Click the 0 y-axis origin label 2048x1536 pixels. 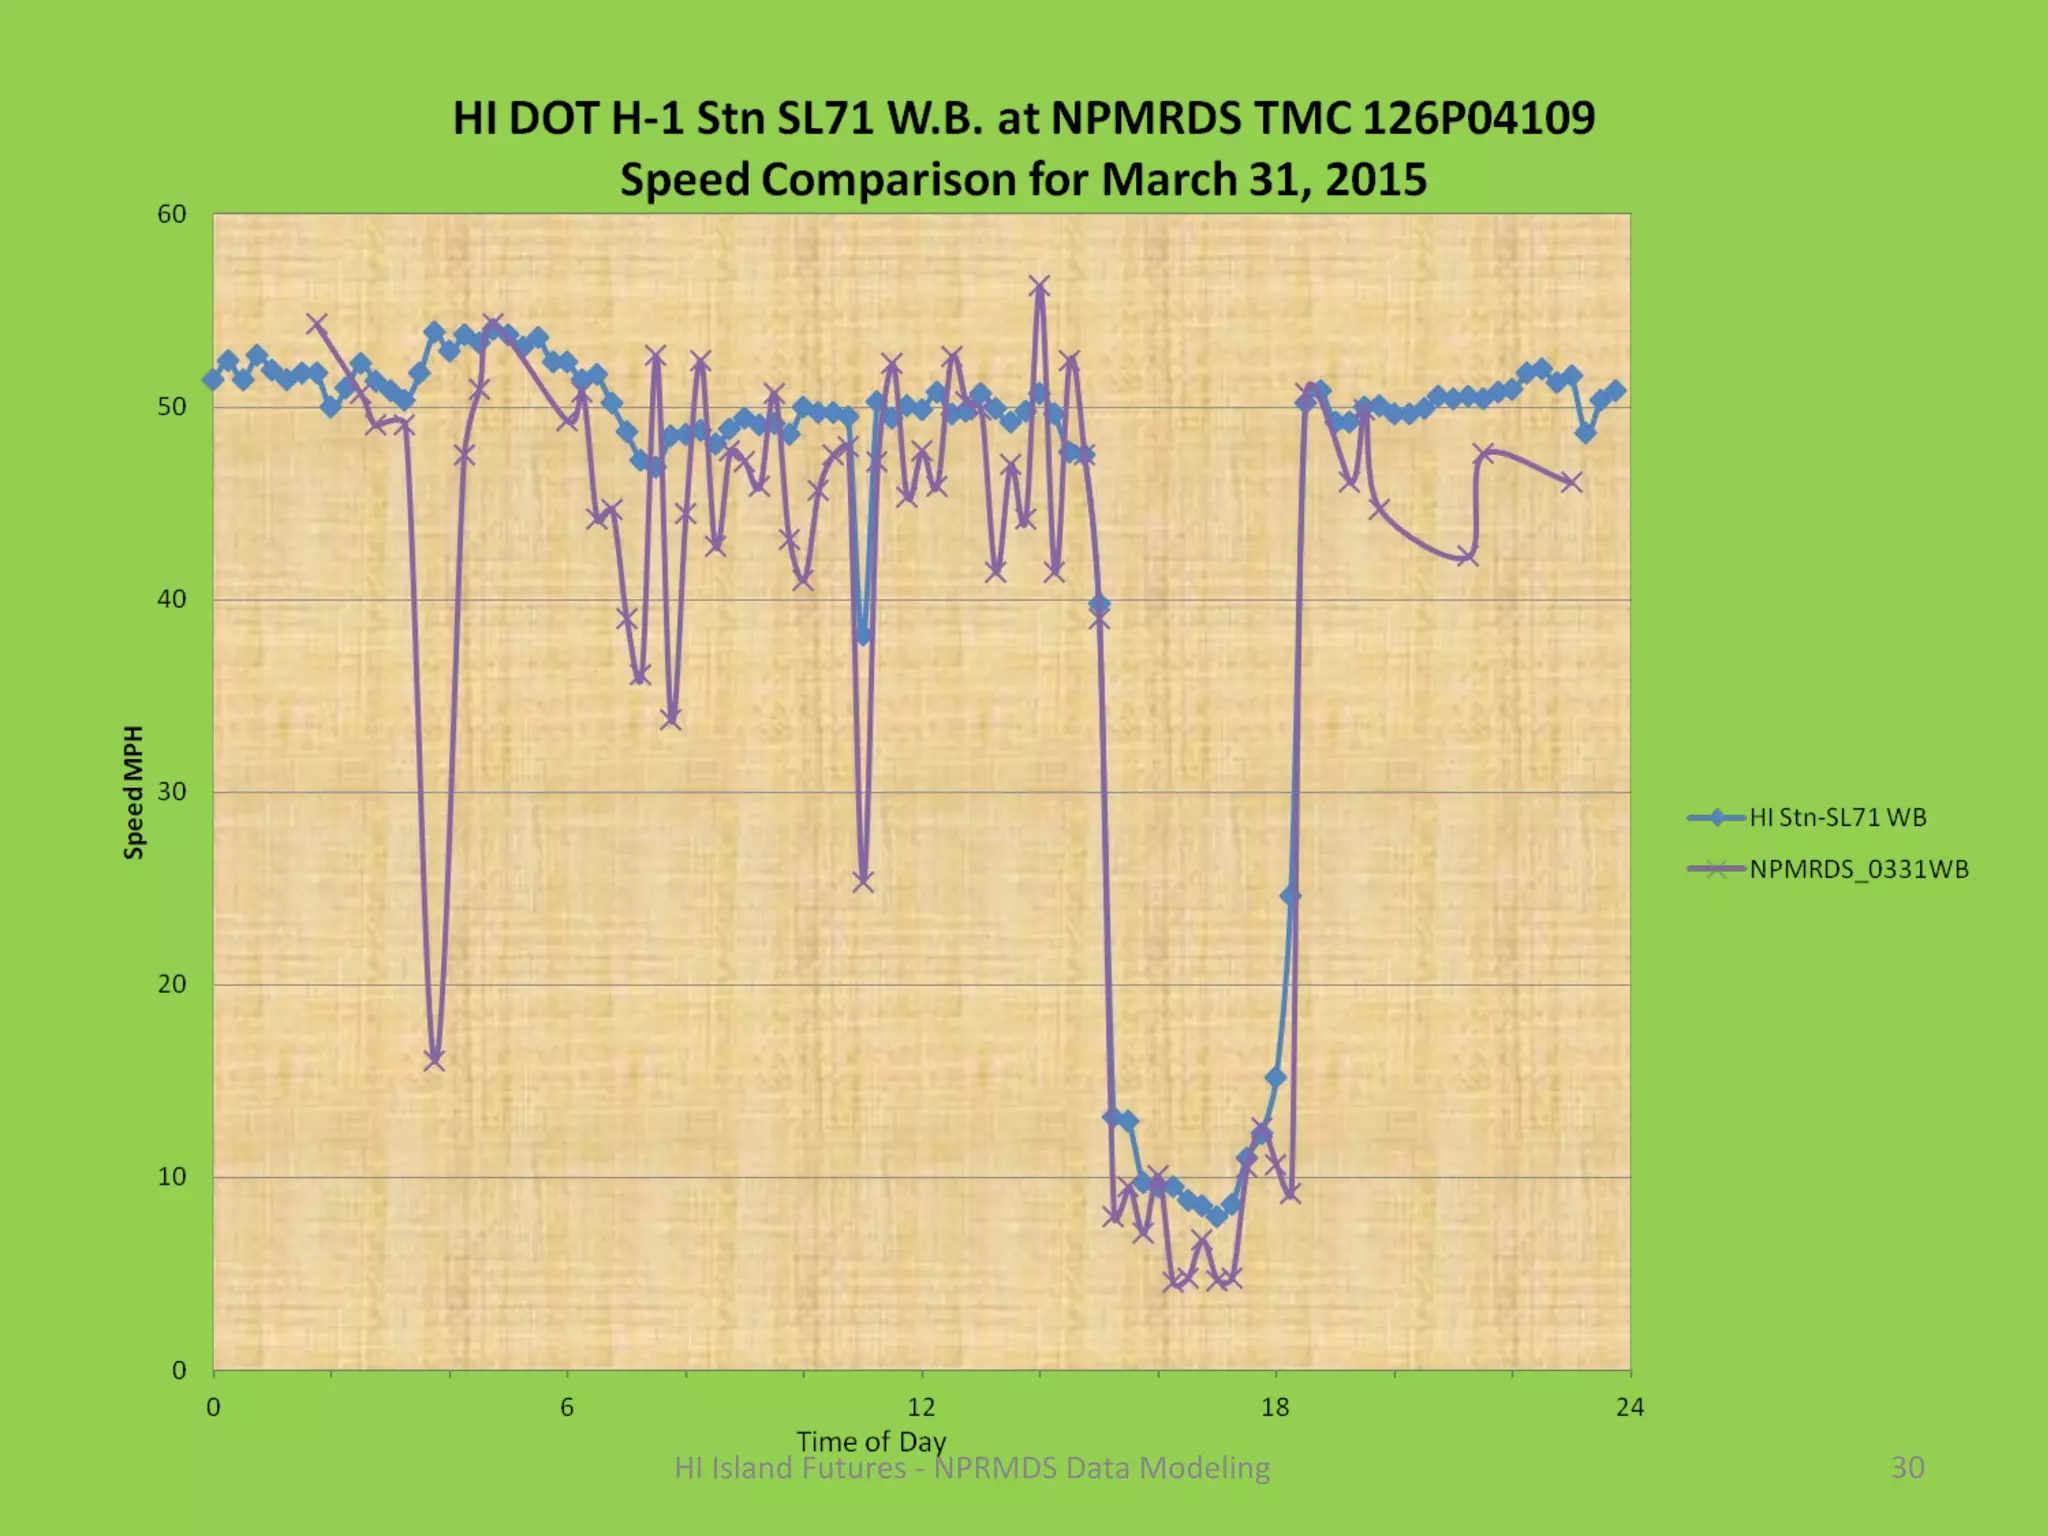click(x=179, y=1370)
